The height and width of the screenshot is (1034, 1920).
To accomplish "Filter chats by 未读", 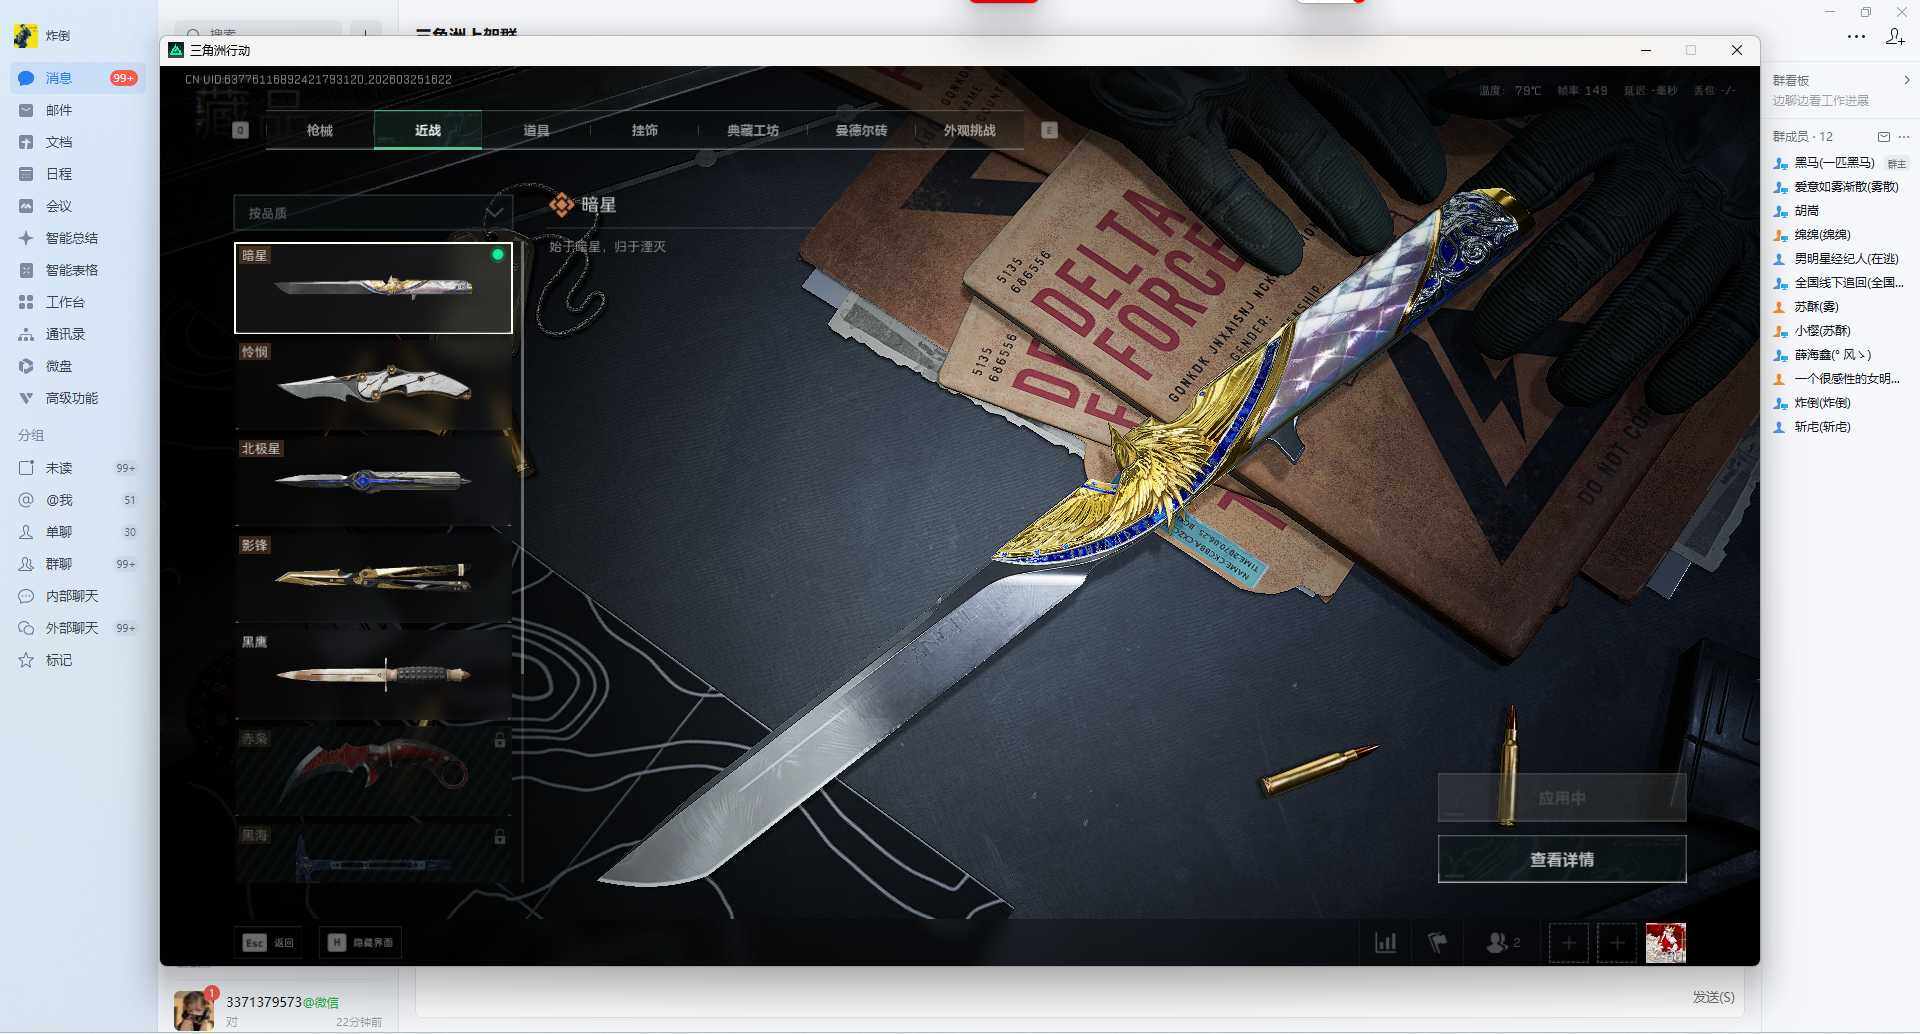I will coord(78,468).
